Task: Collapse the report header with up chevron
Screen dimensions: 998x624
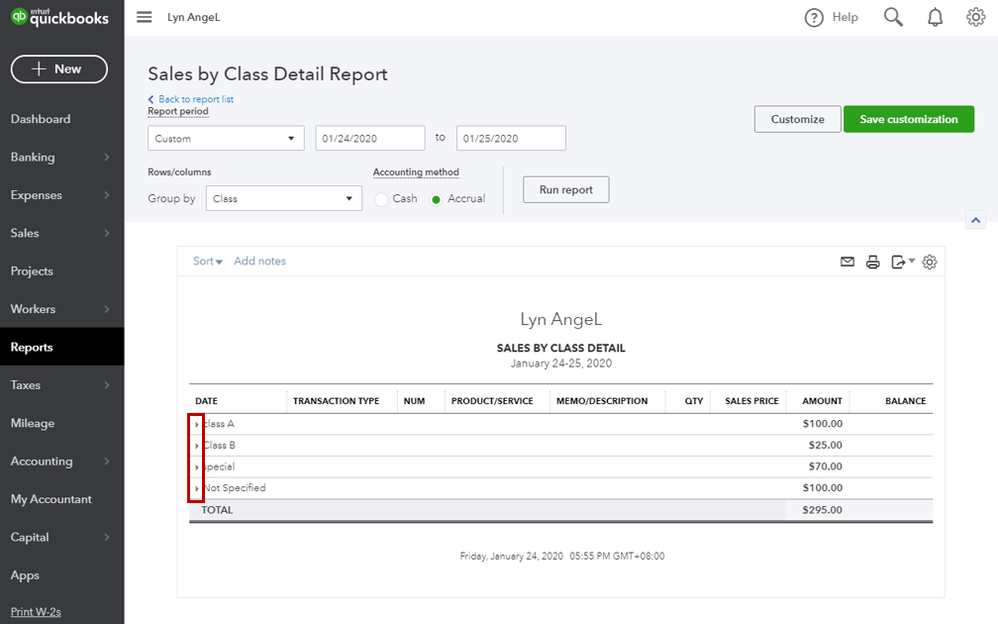Action: click(x=976, y=220)
